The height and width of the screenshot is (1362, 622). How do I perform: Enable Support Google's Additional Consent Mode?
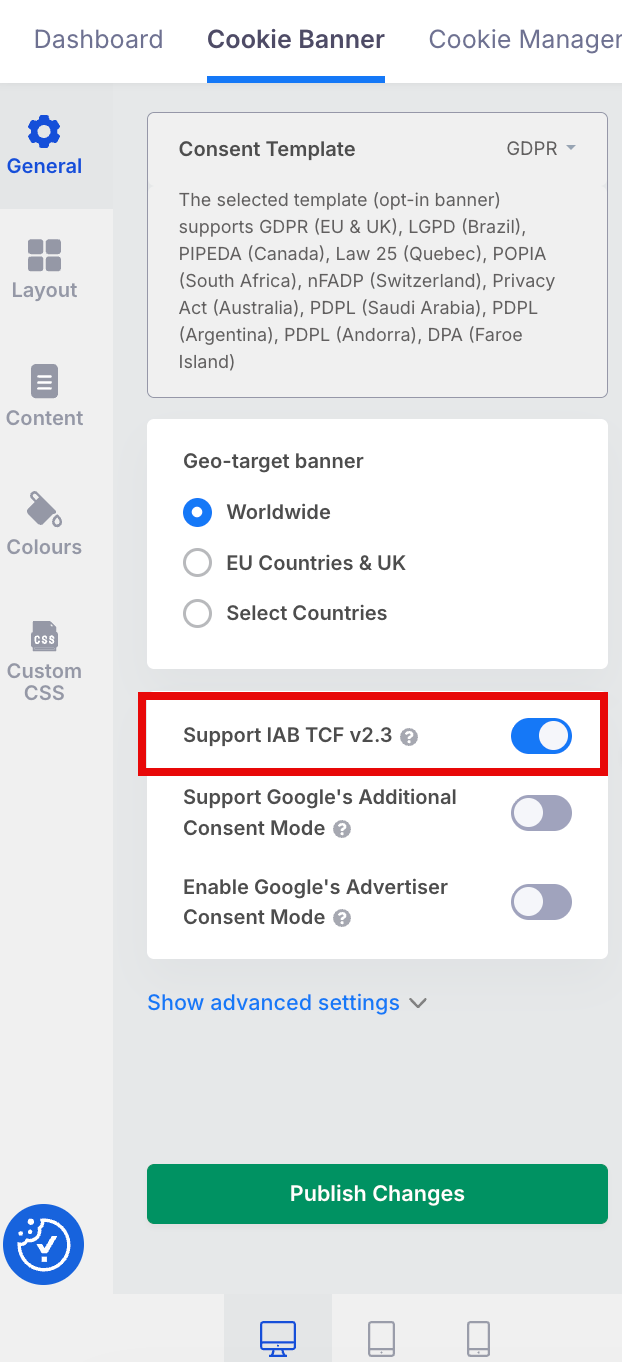coord(541,813)
